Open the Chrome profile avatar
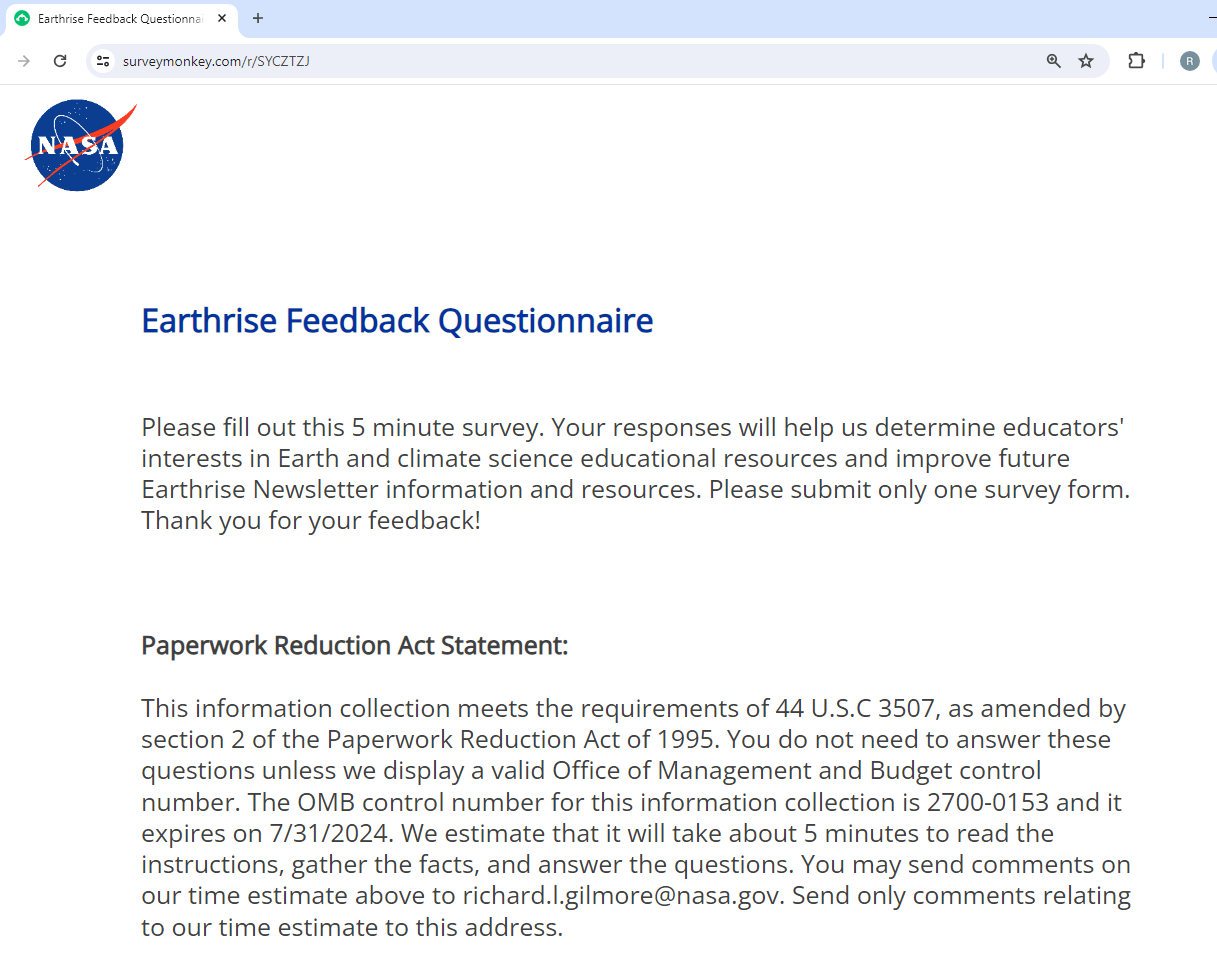Viewport: 1217px width, 957px height. (x=1189, y=61)
